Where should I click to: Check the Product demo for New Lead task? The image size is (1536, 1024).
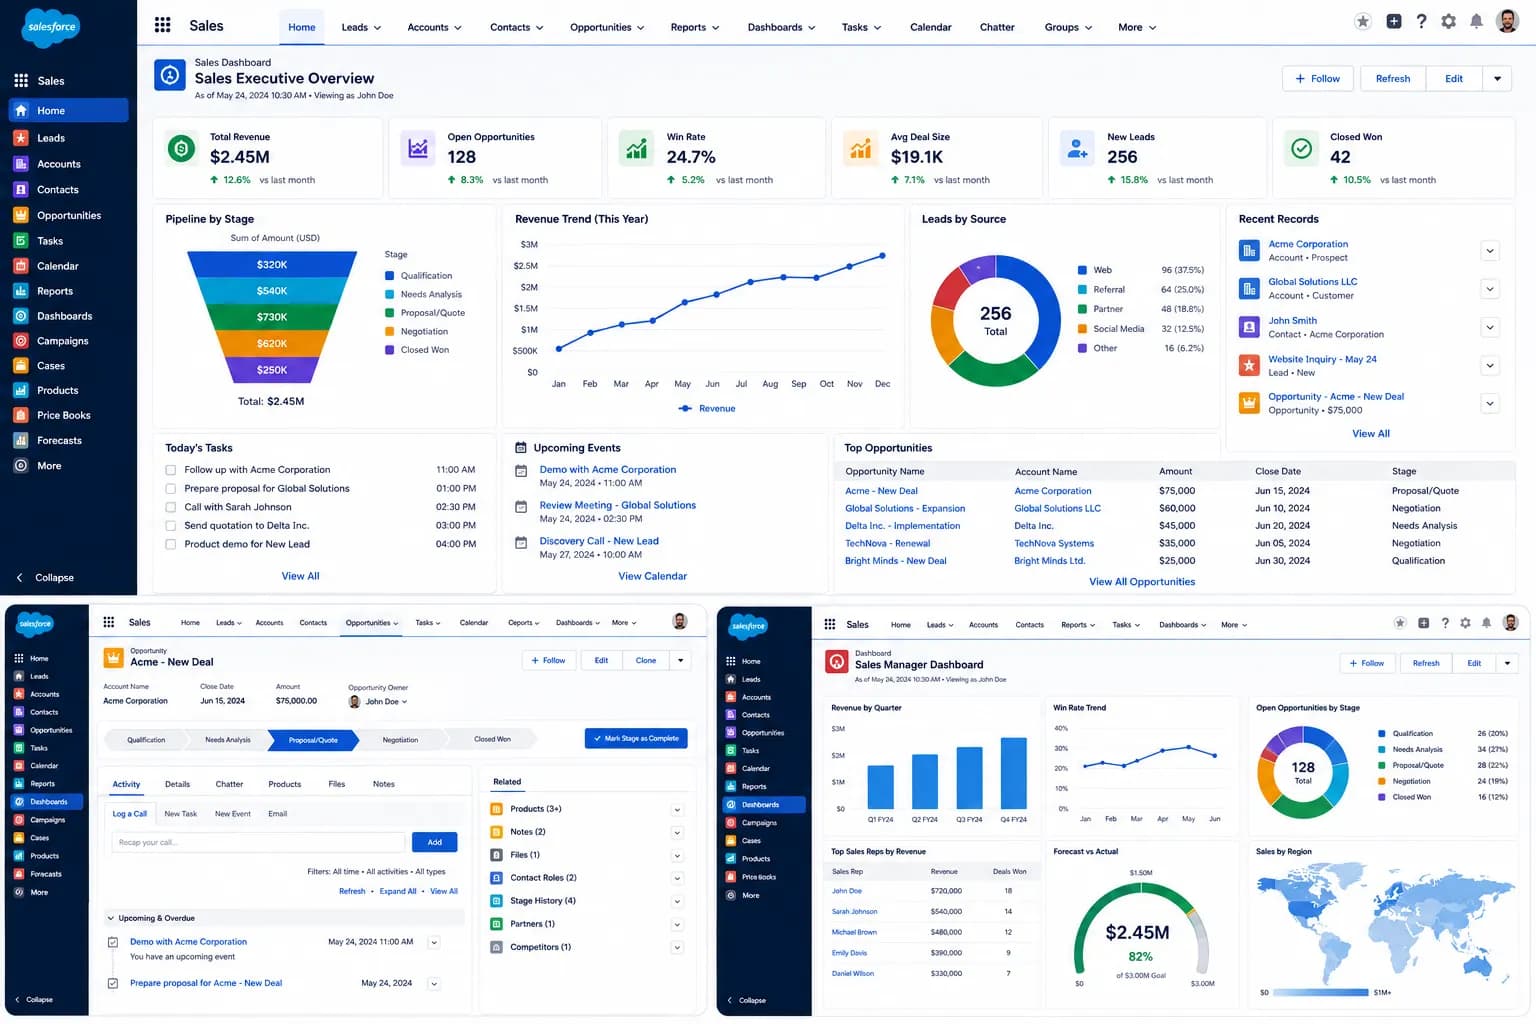tap(171, 545)
